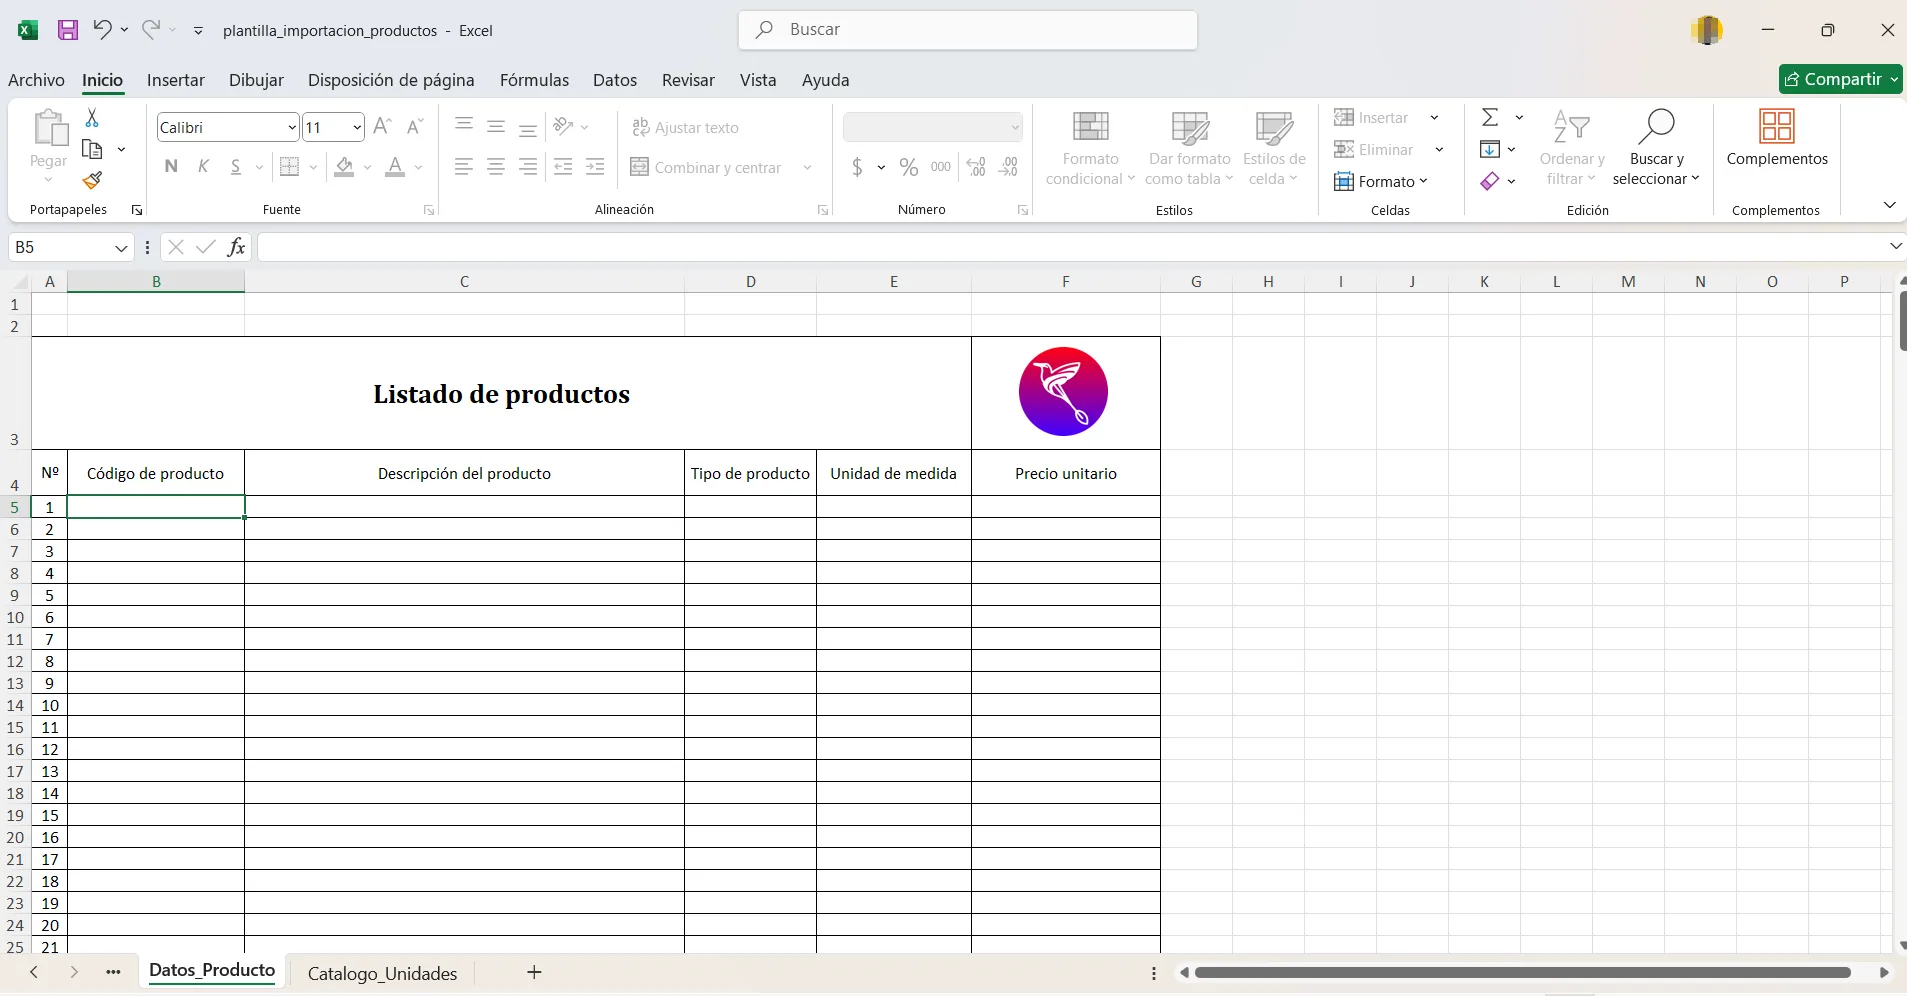Open the Calibri font name dropdown
Image resolution: width=1907 pixels, height=996 pixels.
click(x=291, y=128)
